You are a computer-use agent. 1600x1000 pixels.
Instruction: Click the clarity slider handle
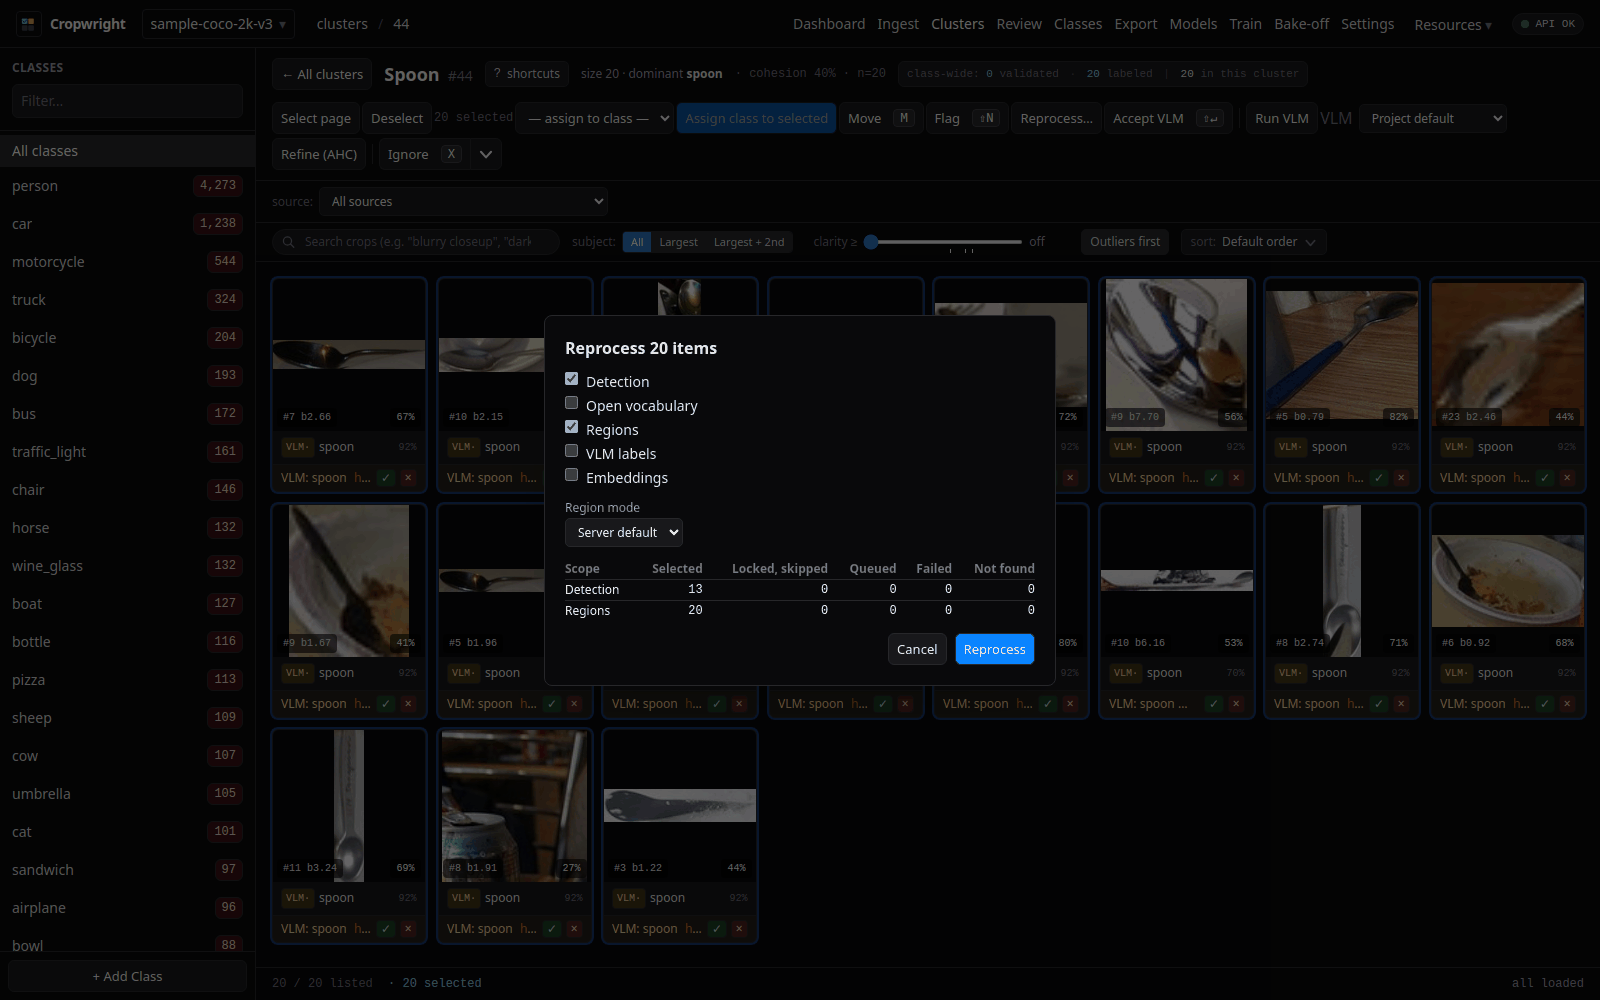click(x=871, y=242)
